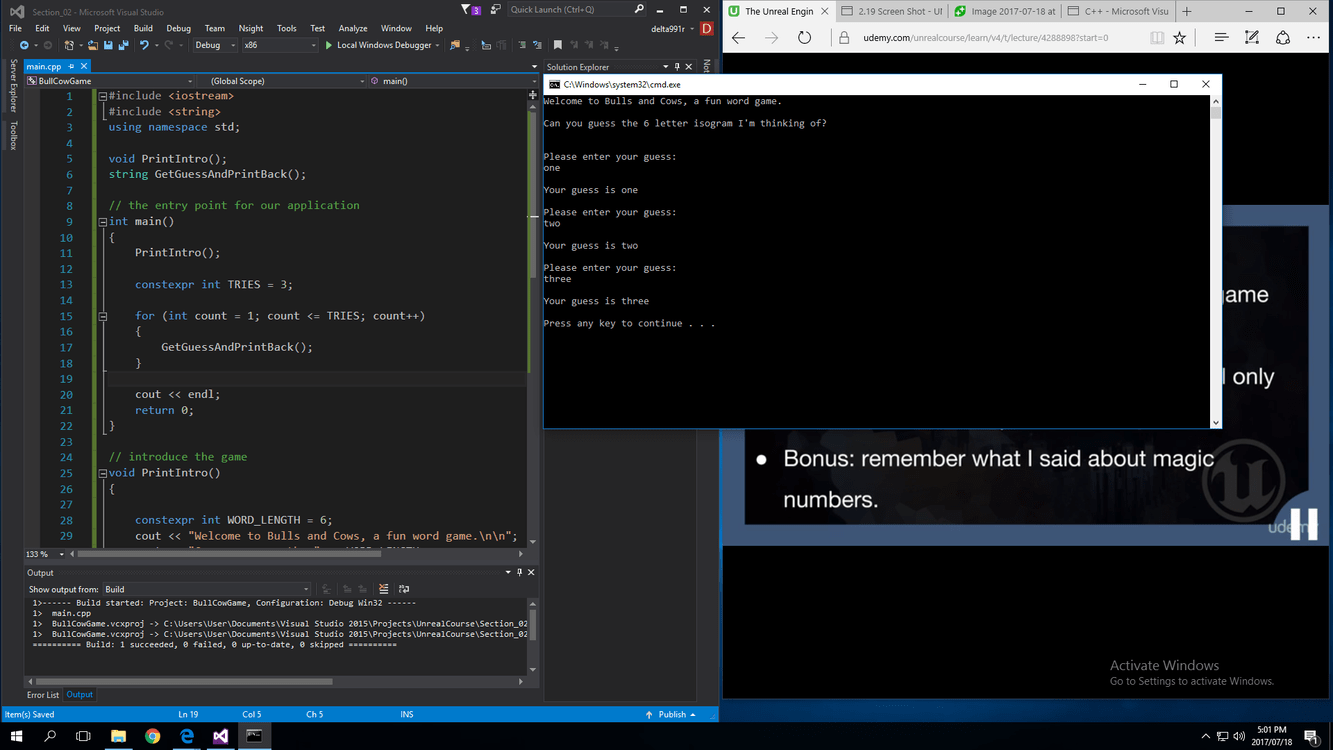Click the Save All toolbar icon
Screen dimensions: 1333x750
point(124,45)
